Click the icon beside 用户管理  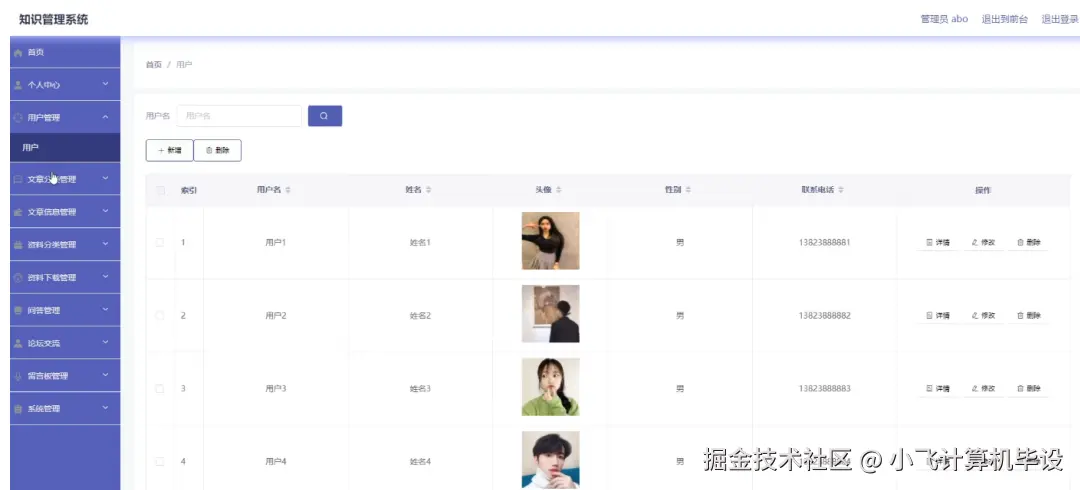tap(19, 118)
